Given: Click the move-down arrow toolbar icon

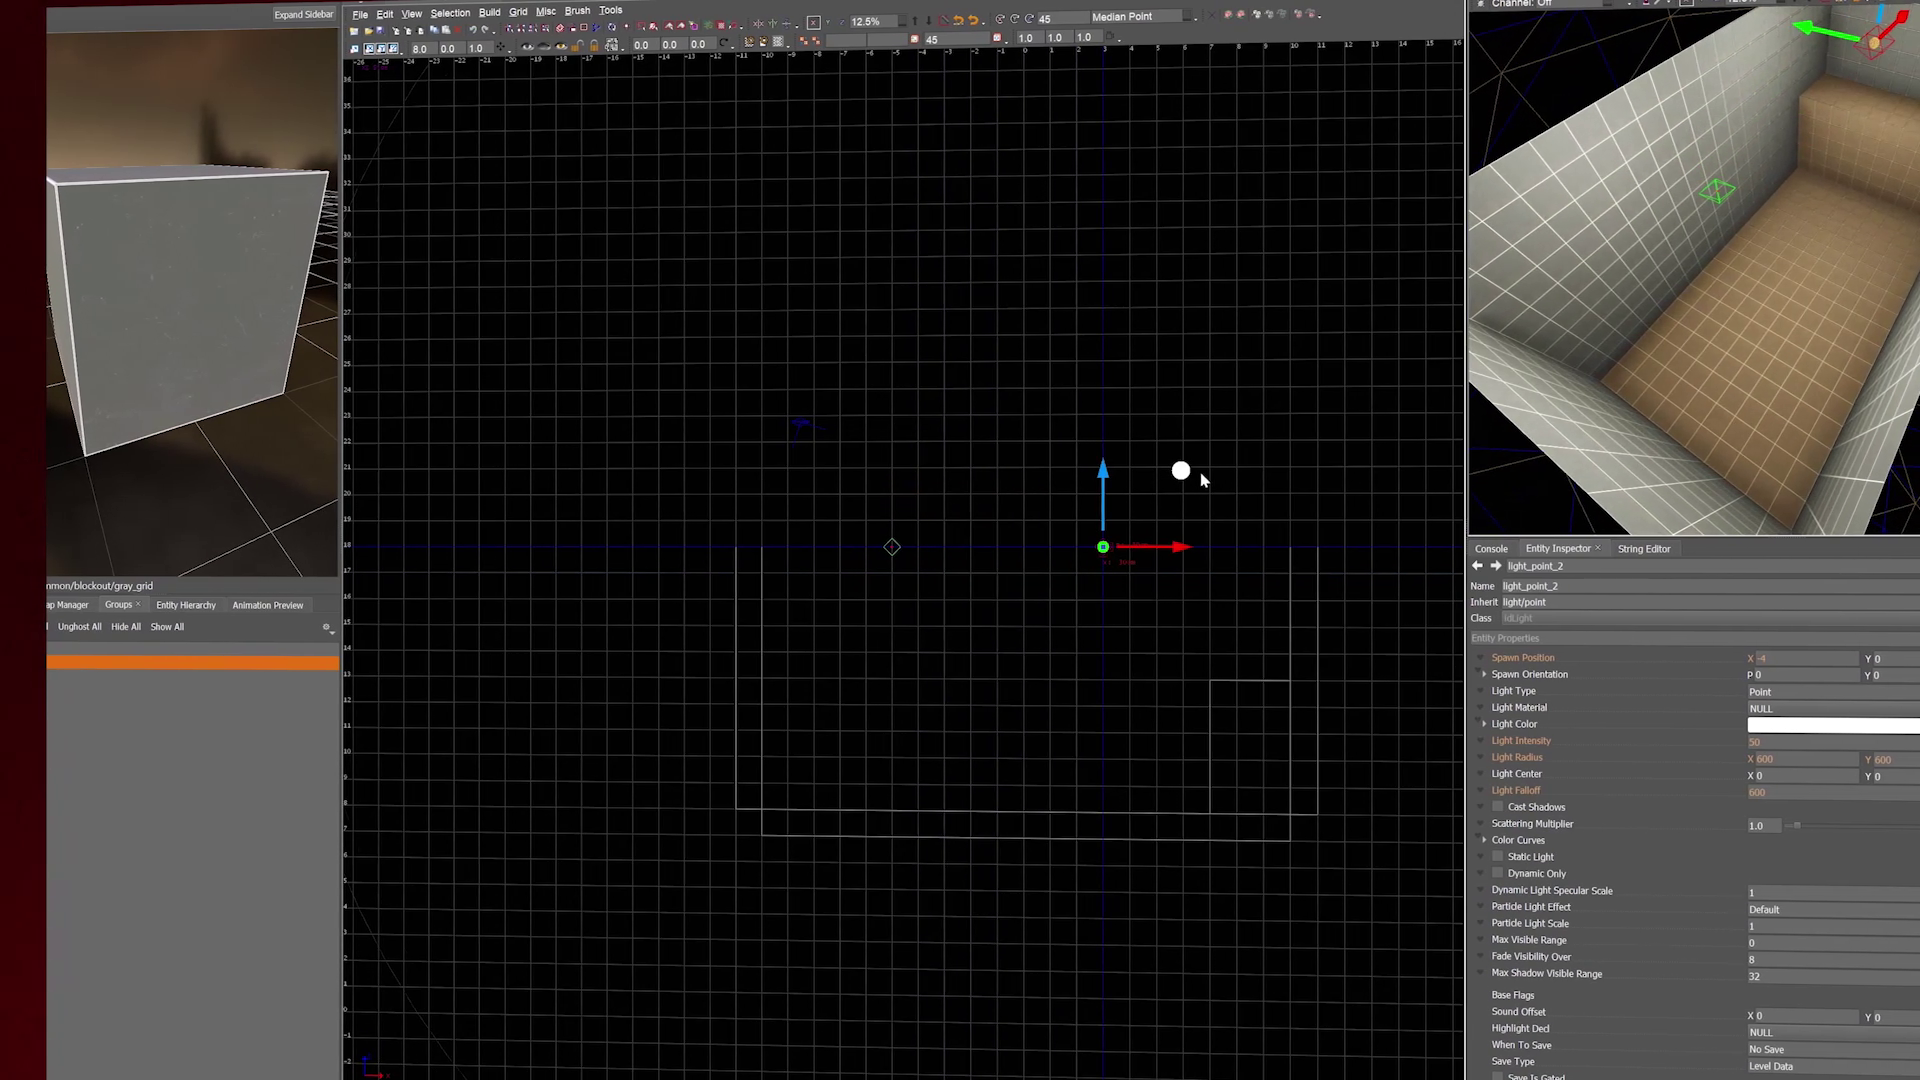Looking at the screenshot, I should coord(929,20).
